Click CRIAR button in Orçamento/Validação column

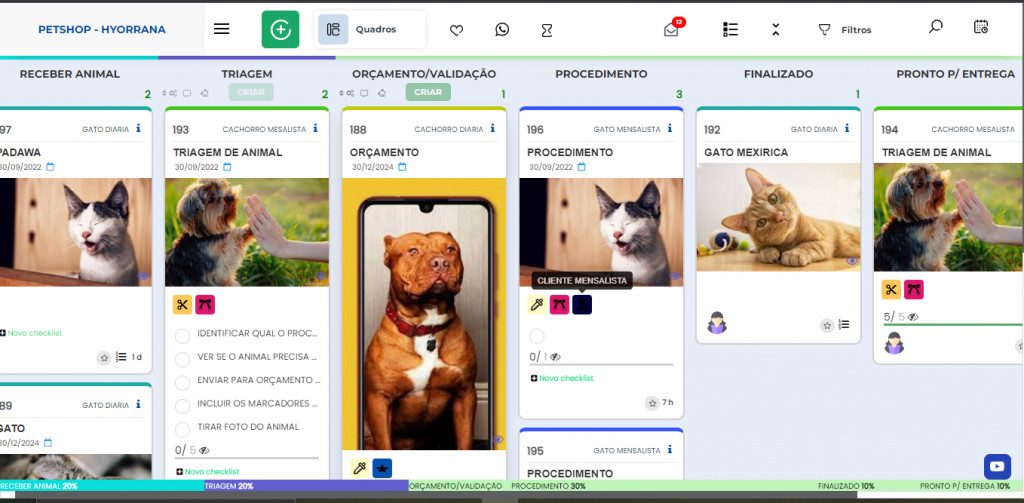click(x=427, y=92)
